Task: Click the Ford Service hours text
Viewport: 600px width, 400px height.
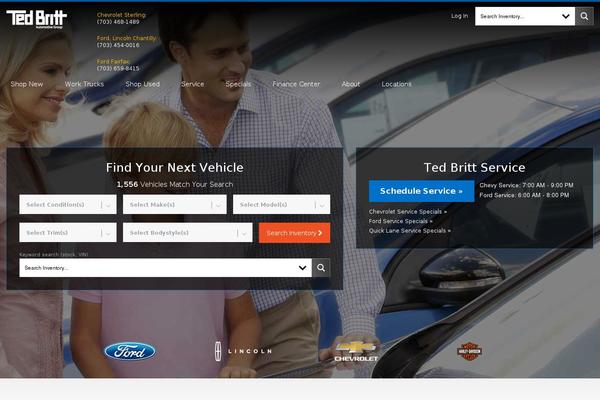Action: tap(524, 195)
